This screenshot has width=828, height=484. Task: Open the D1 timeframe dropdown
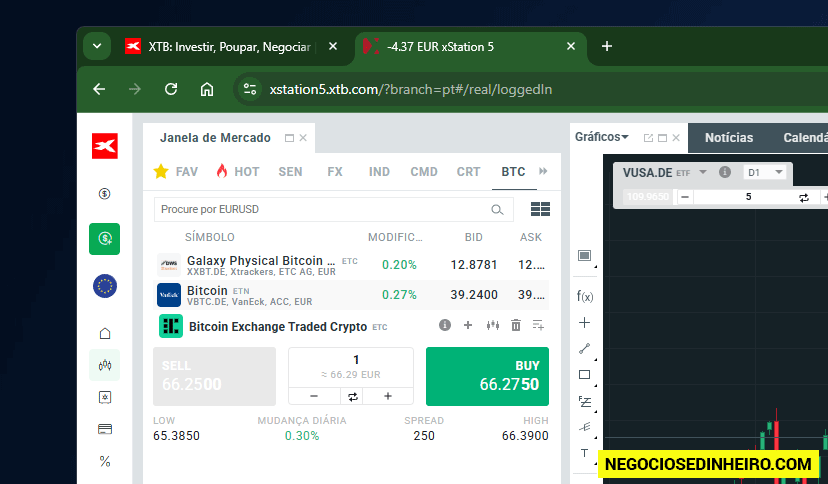(765, 172)
